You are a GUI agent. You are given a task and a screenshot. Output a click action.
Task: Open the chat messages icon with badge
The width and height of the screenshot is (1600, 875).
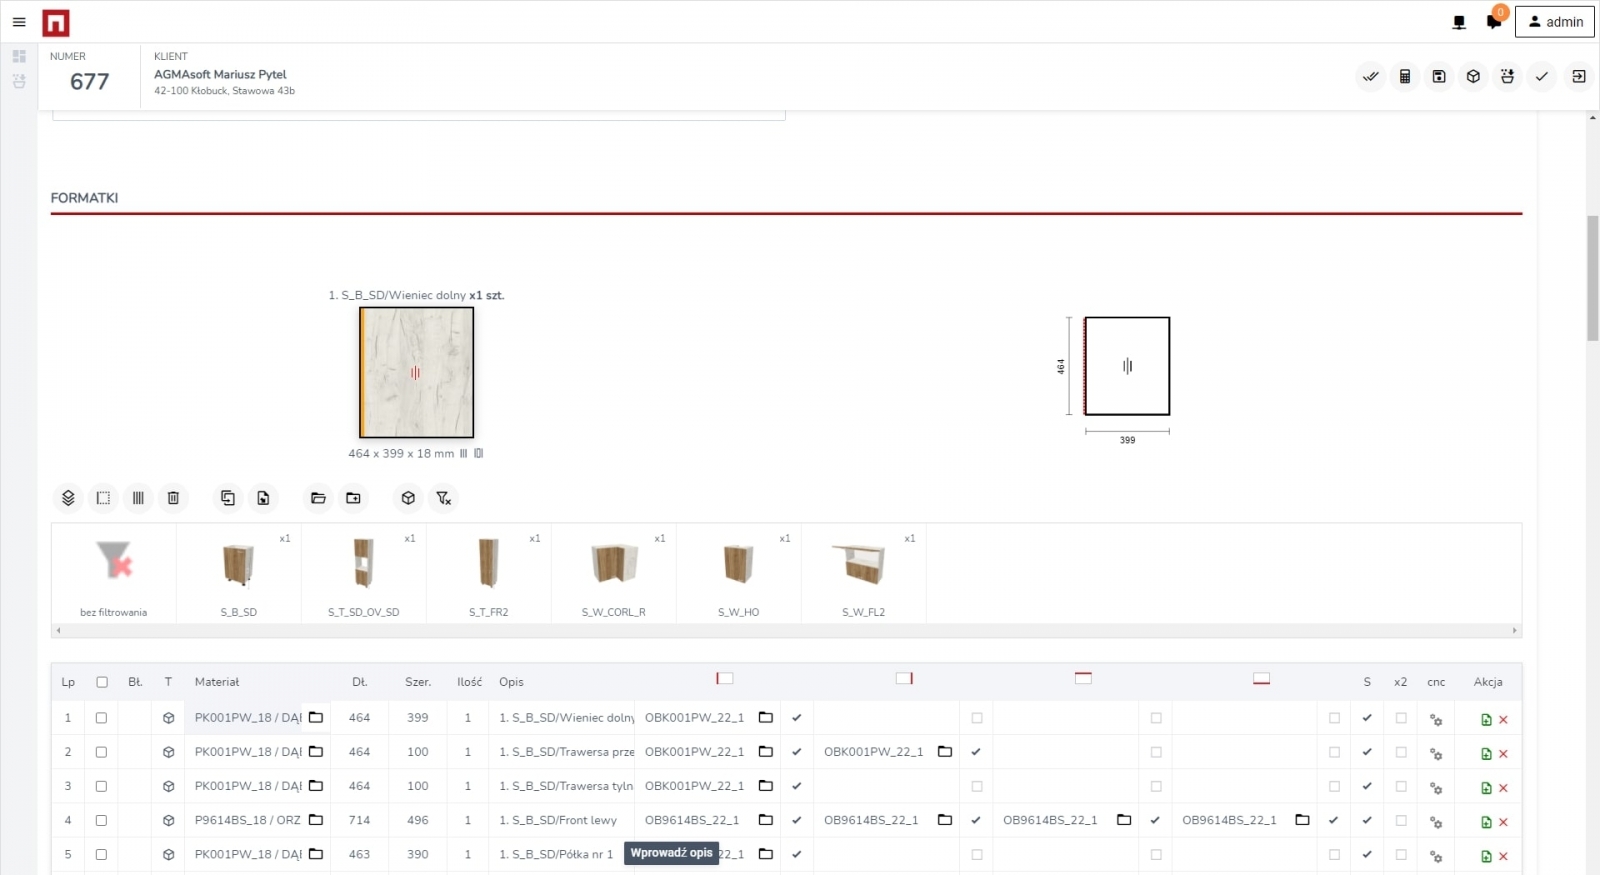pyautogui.click(x=1494, y=22)
